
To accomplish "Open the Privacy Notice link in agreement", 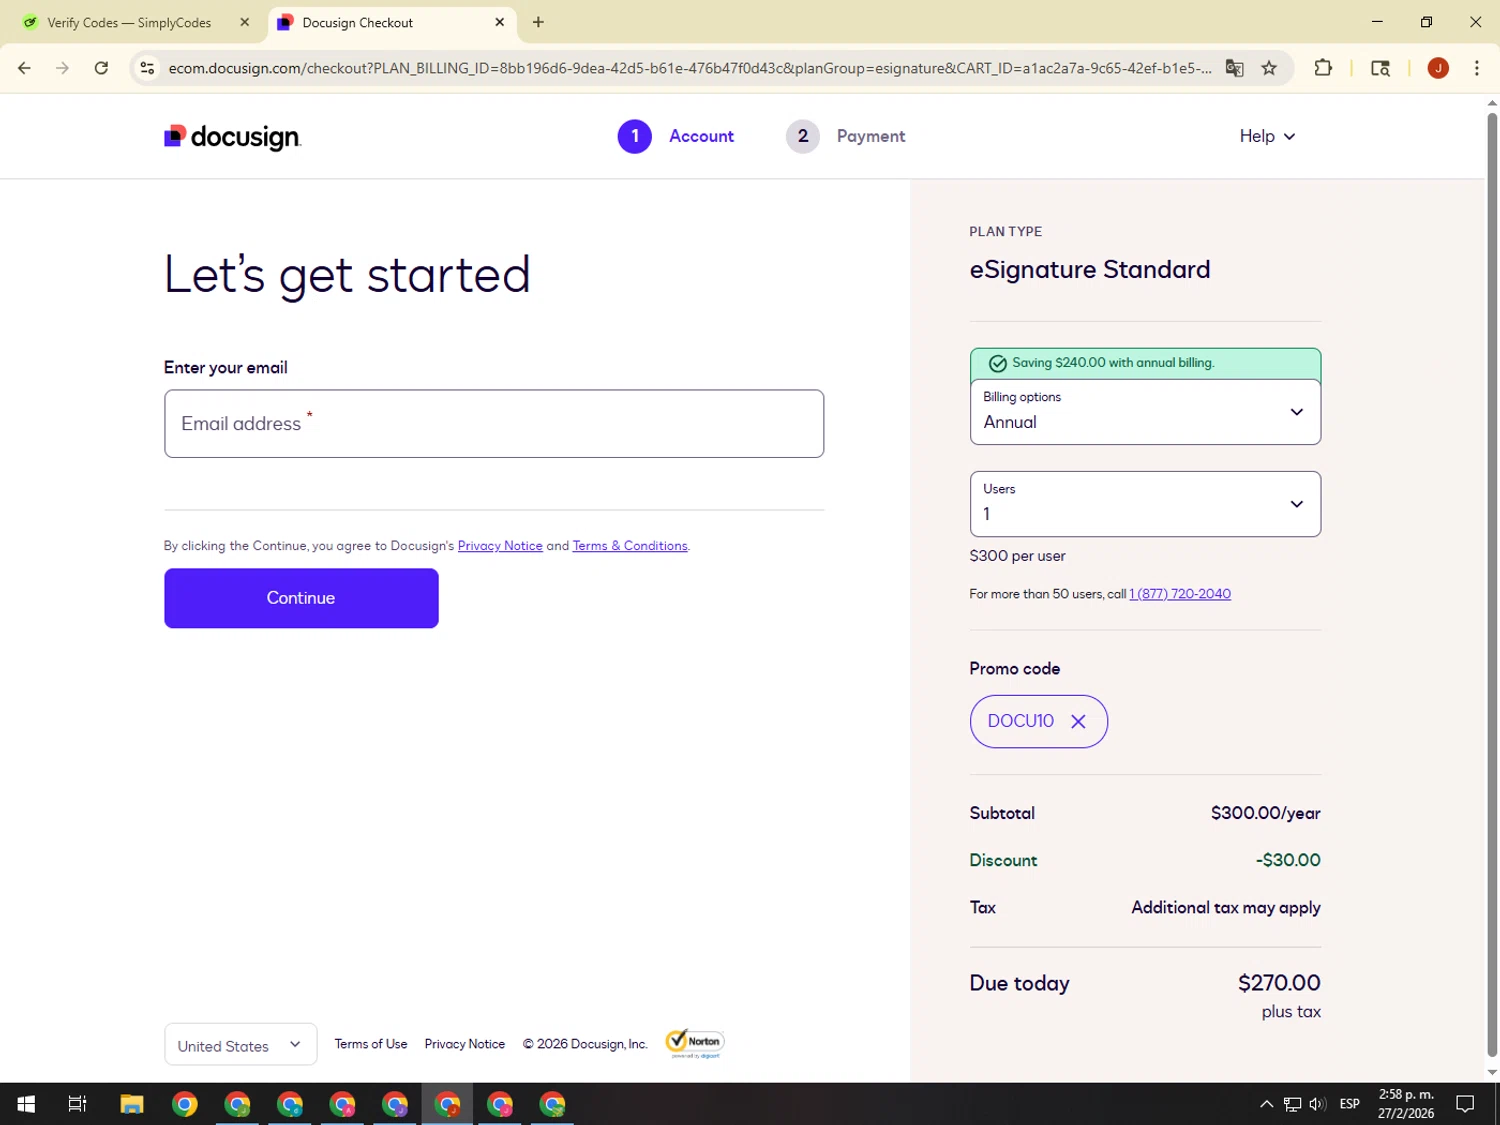I will pyautogui.click(x=500, y=546).
